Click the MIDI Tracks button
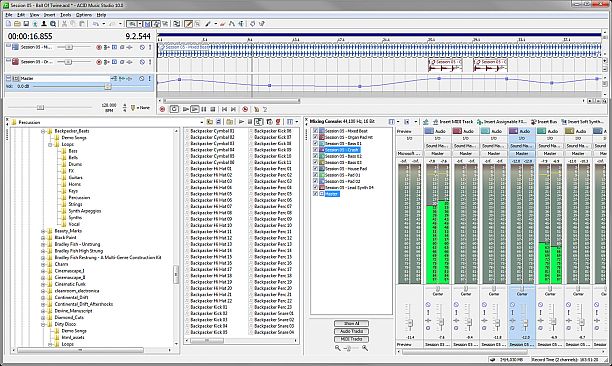The width and height of the screenshot is (612, 366). point(351,339)
